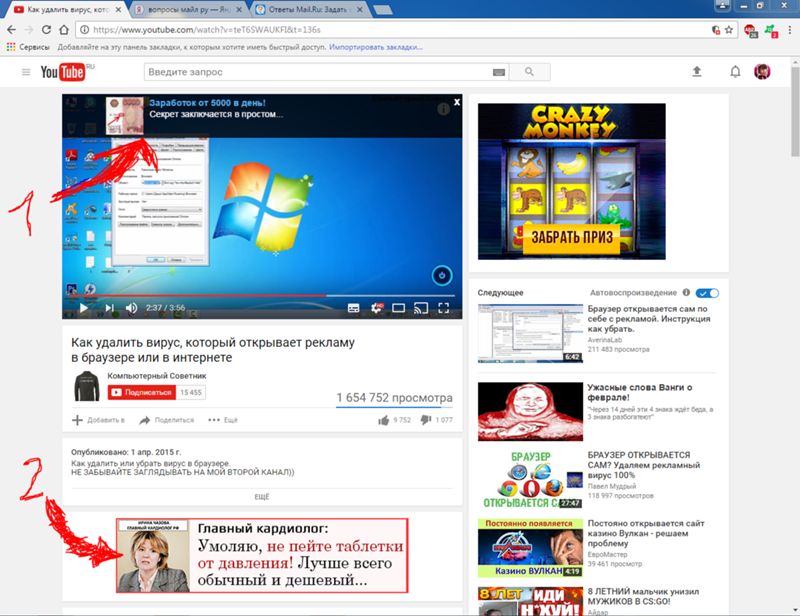Open the '8 ЛЕТНИЙ мальчик' CS:GO video title
Viewport: 800px width, 616px height.
point(643,596)
